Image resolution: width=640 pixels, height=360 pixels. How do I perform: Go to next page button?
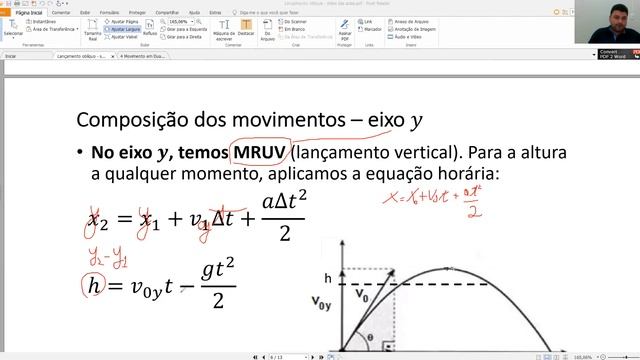pyautogui.click(x=313, y=357)
